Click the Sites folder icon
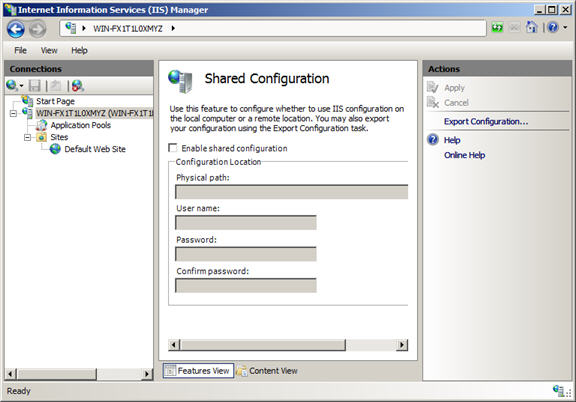 [42, 137]
